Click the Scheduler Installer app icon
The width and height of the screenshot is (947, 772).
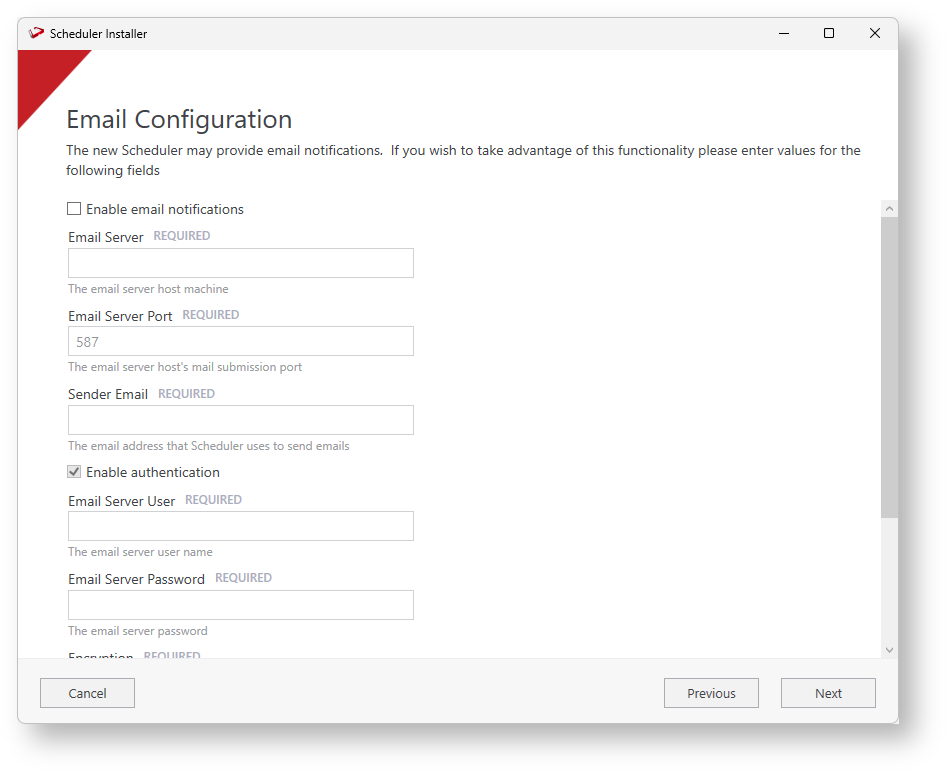(x=37, y=33)
